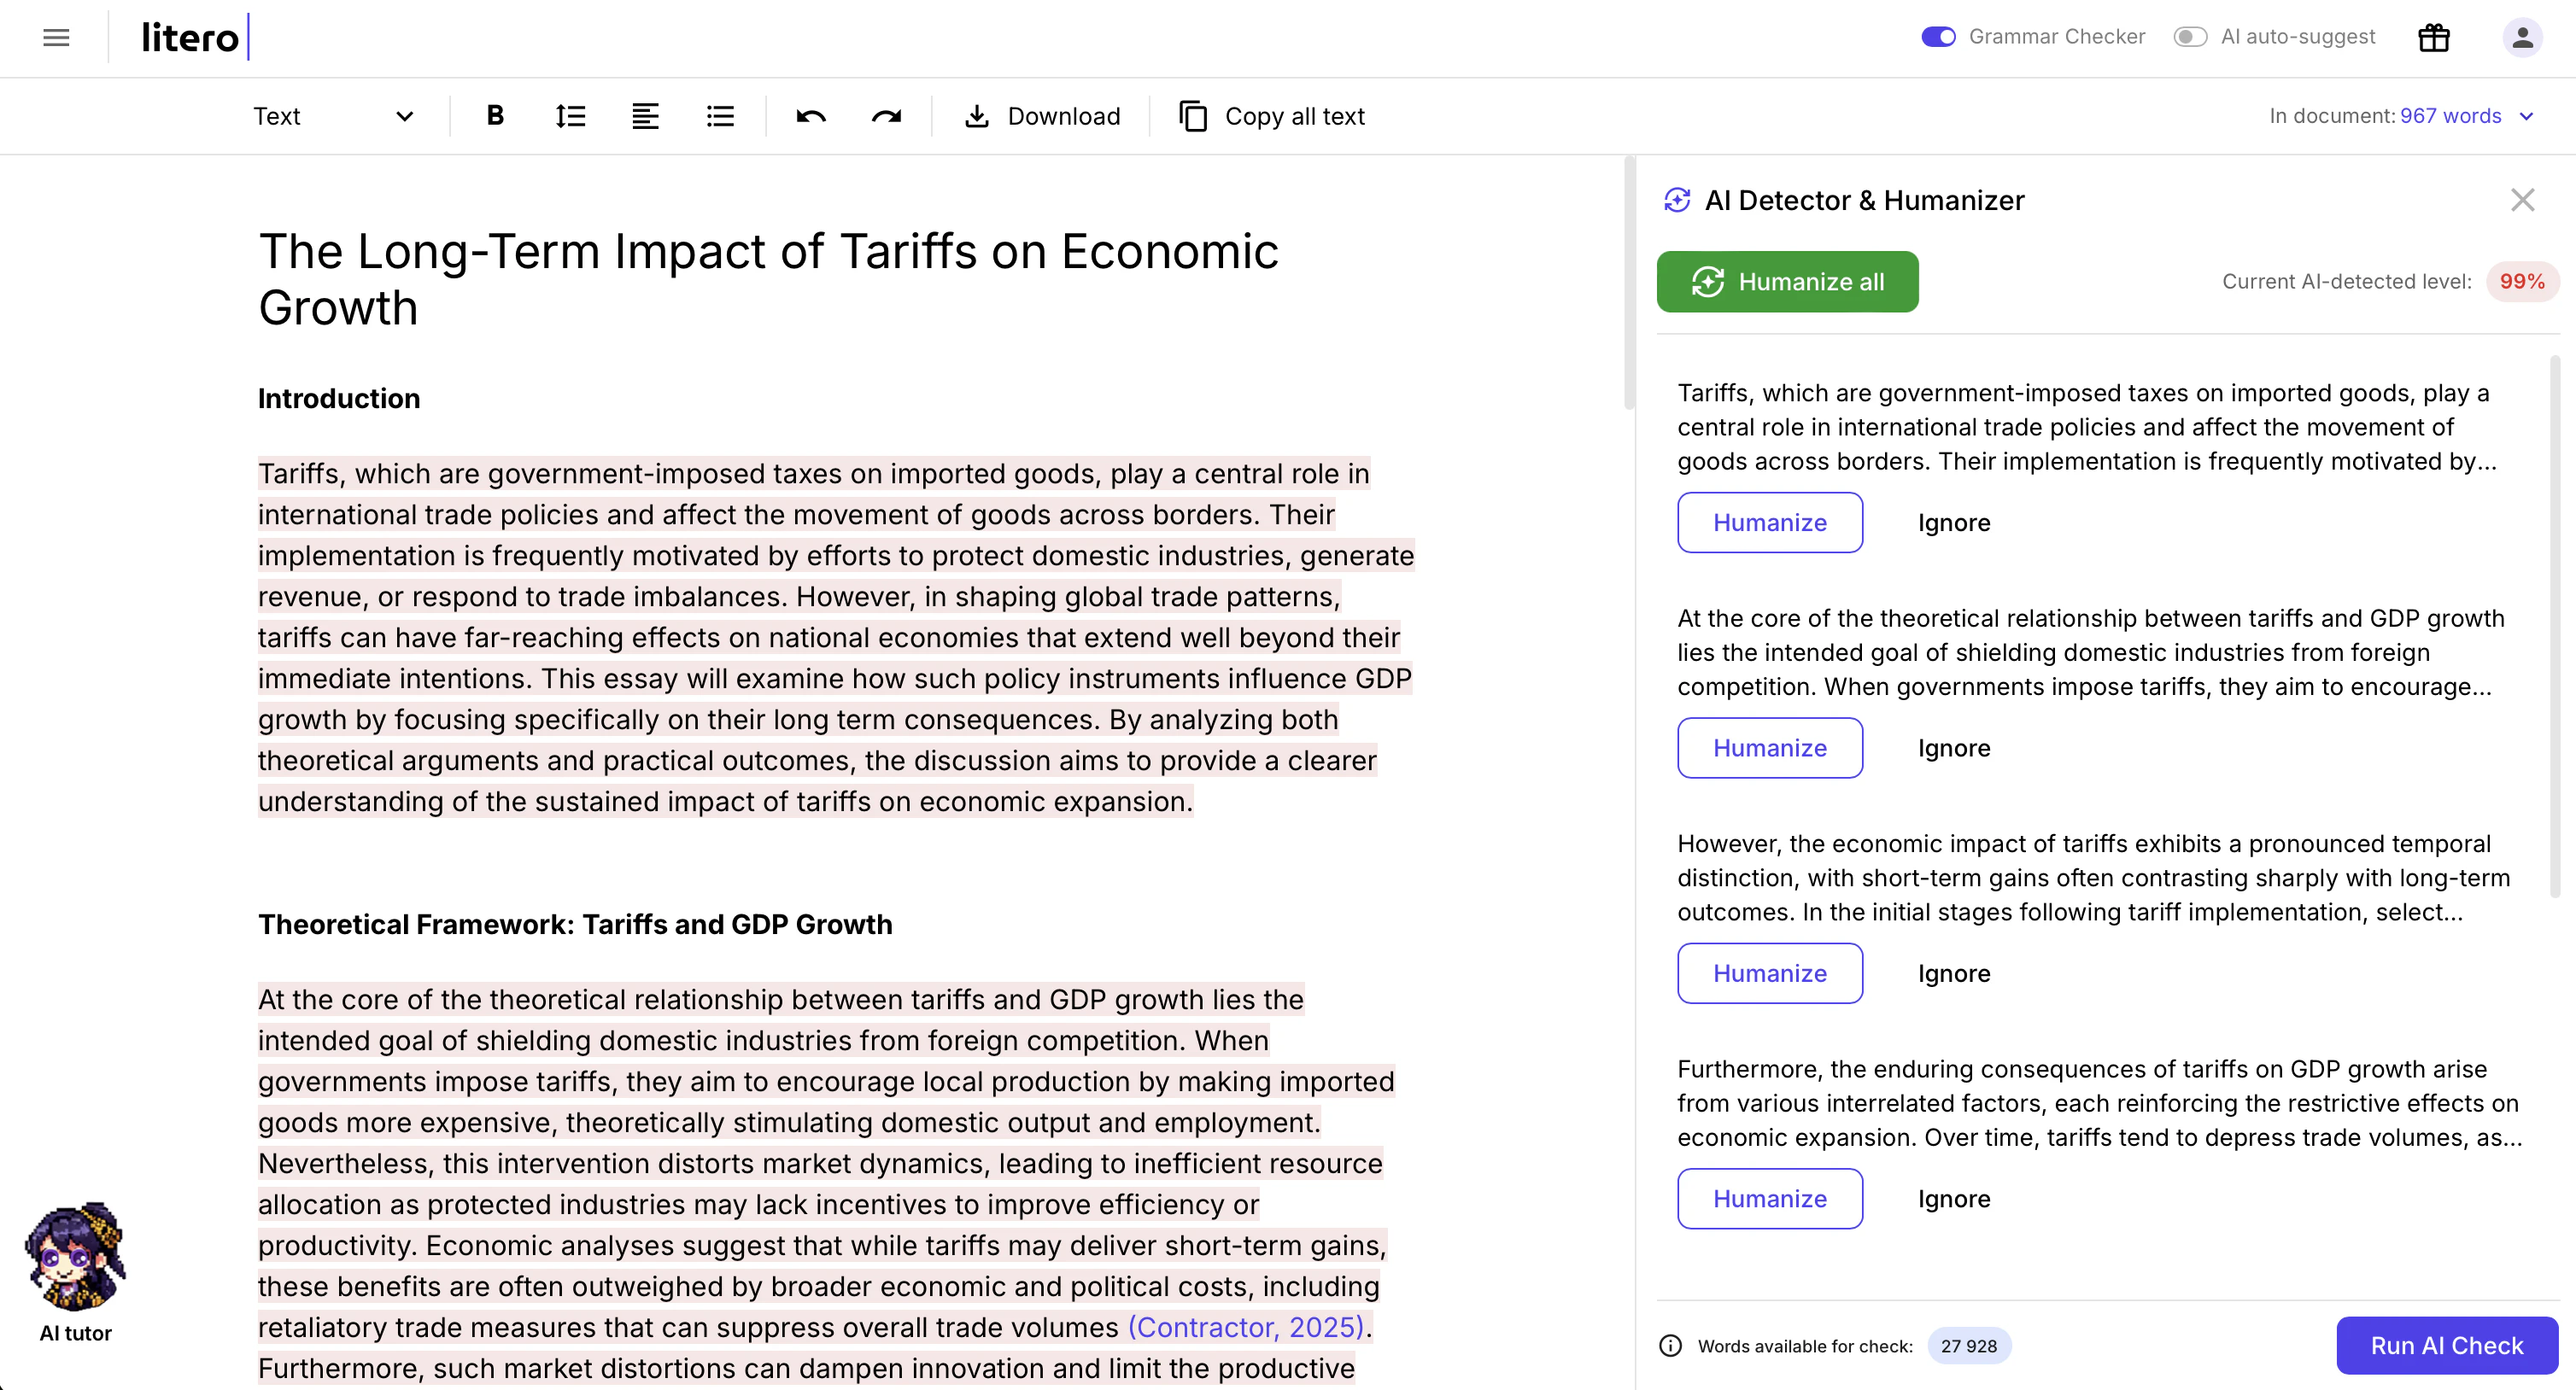Click the Humanize all refresh icon

coord(1707,282)
